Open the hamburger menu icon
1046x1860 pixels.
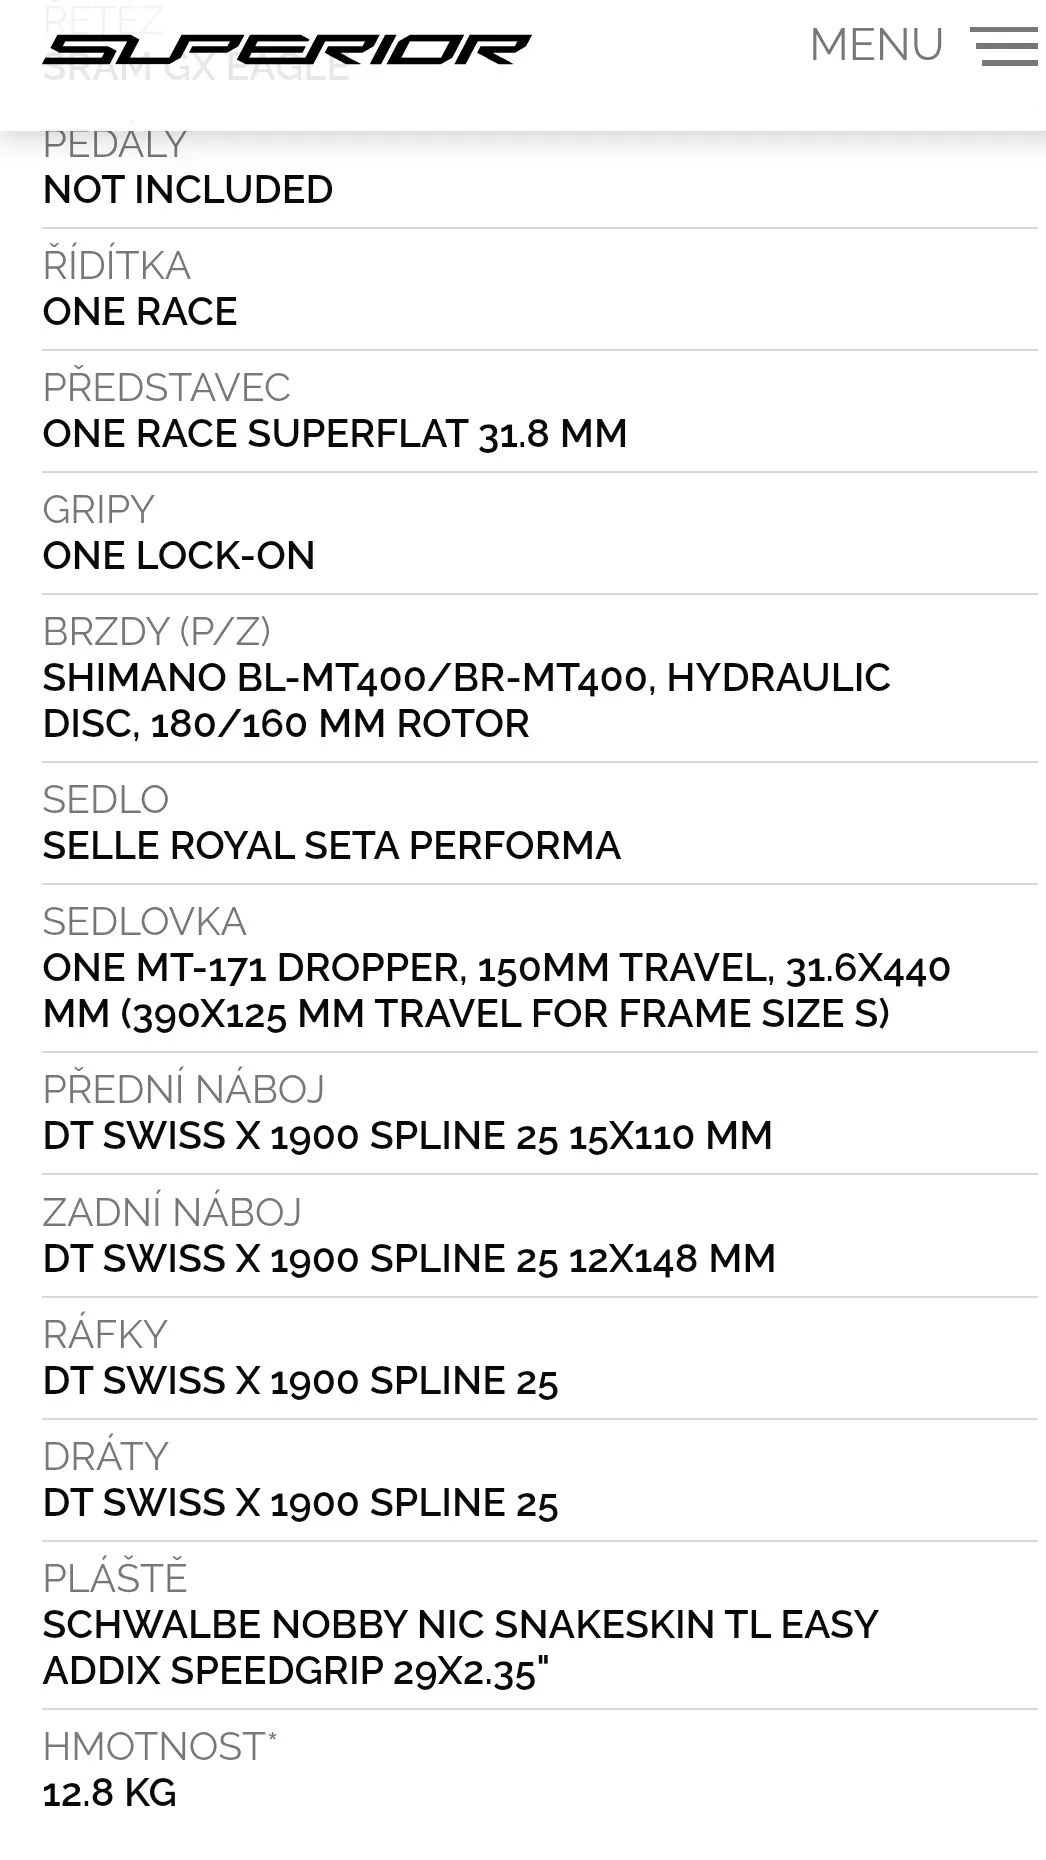(x=1003, y=46)
